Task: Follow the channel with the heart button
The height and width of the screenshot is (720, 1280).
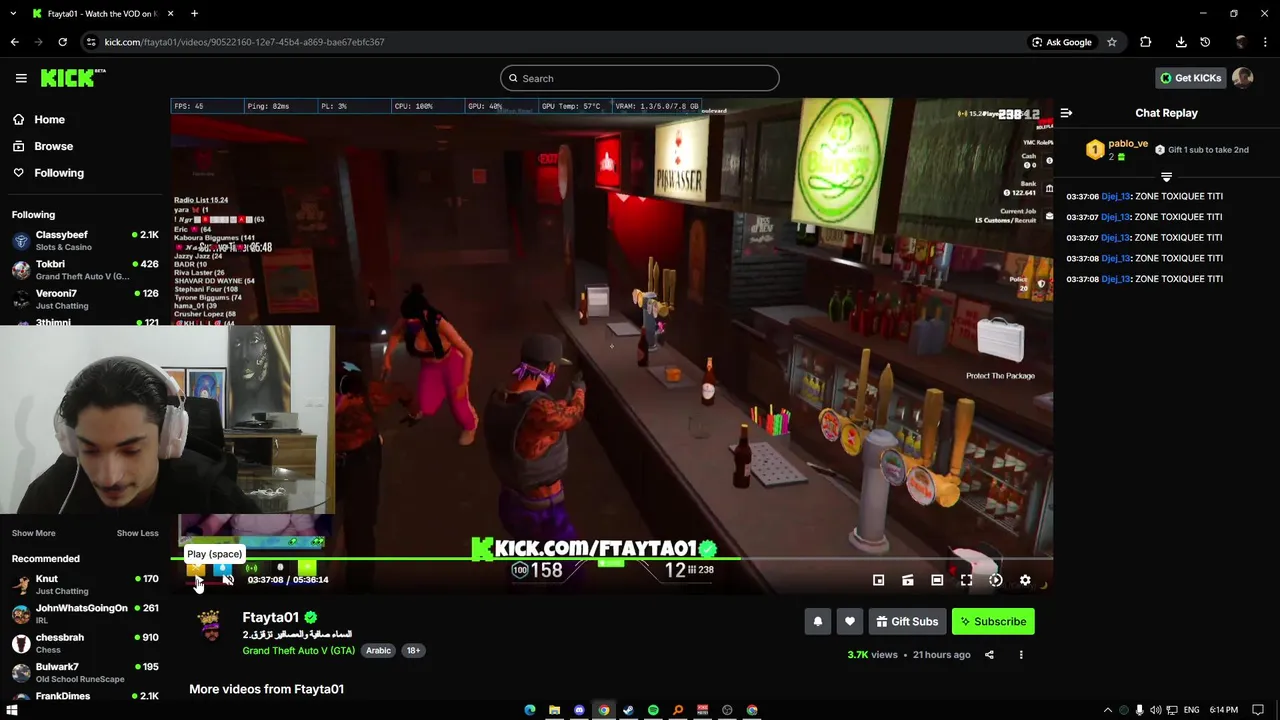Action: click(x=850, y=621)
